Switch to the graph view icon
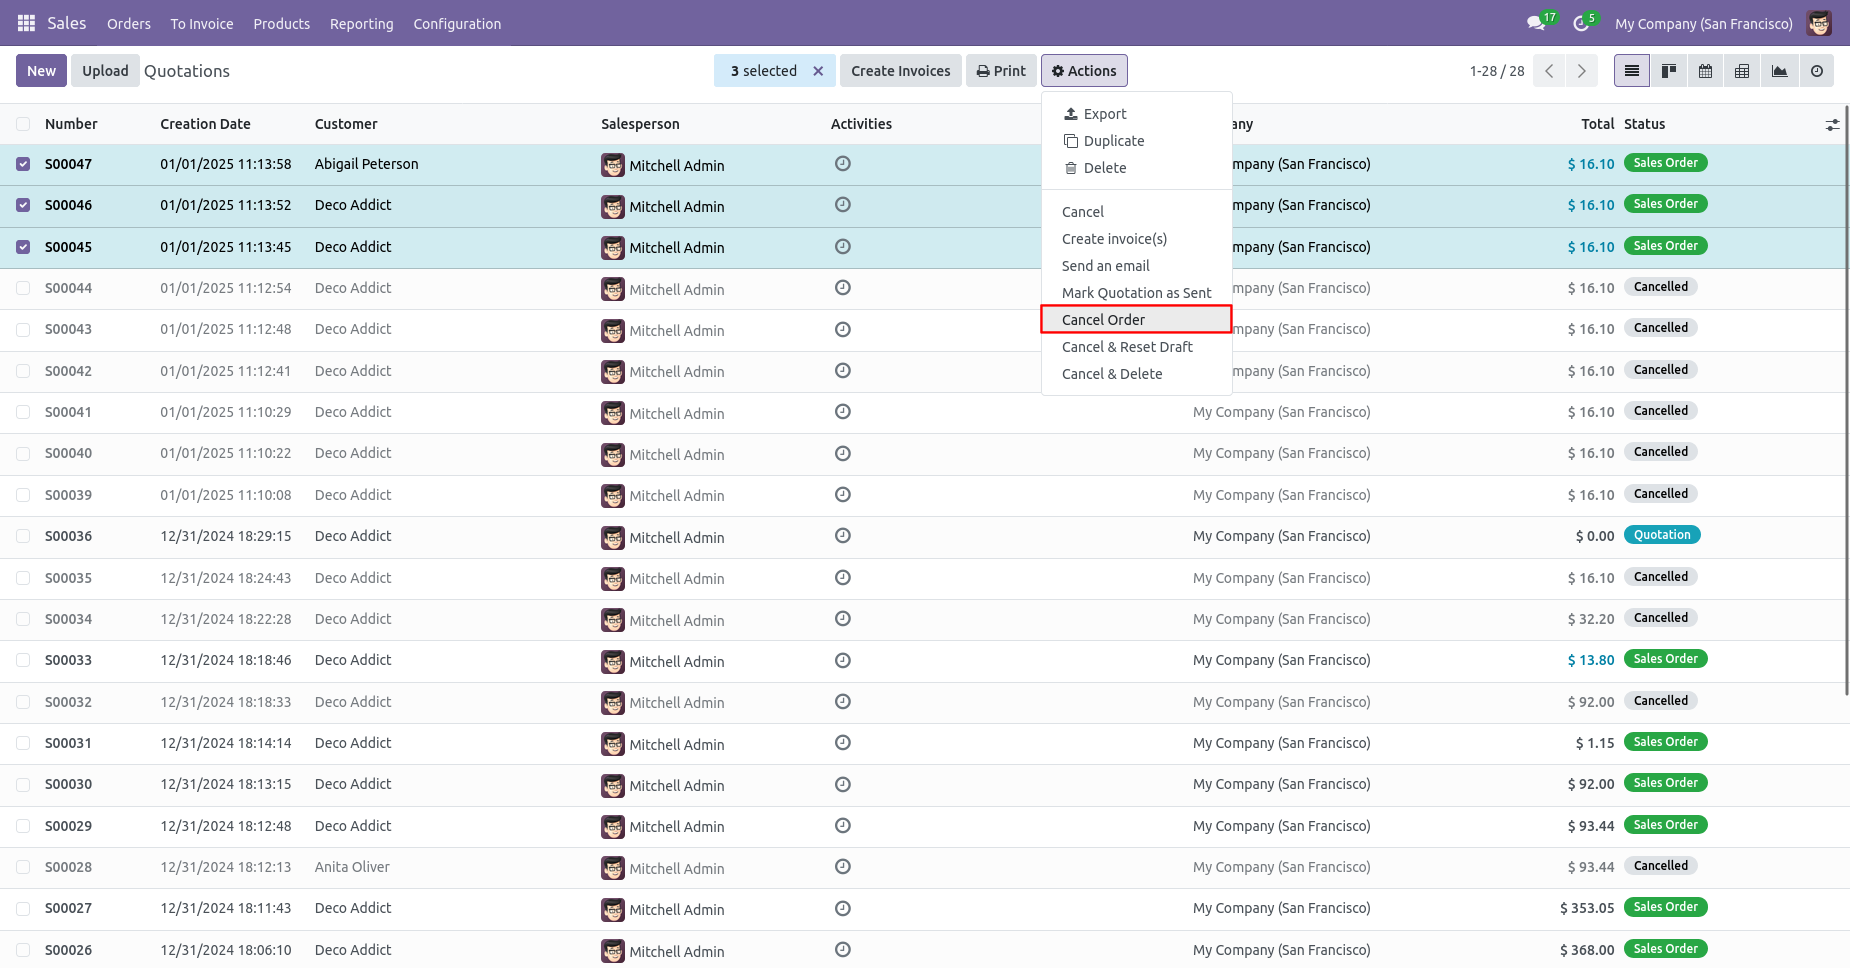Viewport: 1850px width, 968px height. coord(1780,71)
